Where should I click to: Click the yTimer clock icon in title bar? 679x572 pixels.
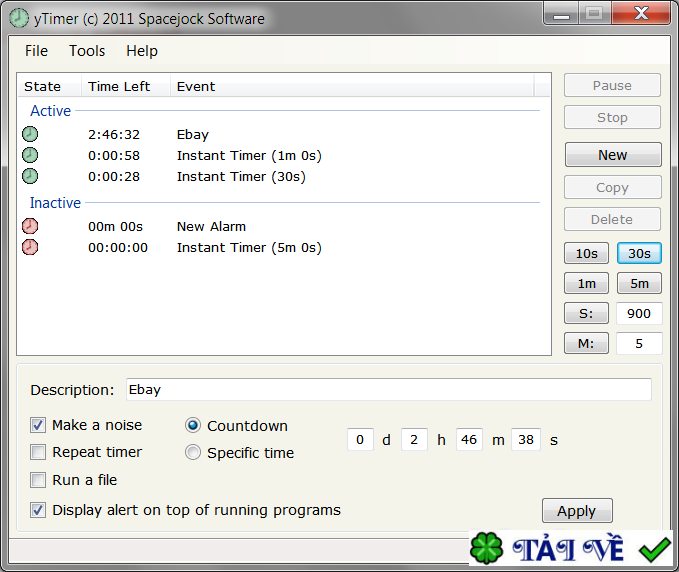tap(19, 19)
